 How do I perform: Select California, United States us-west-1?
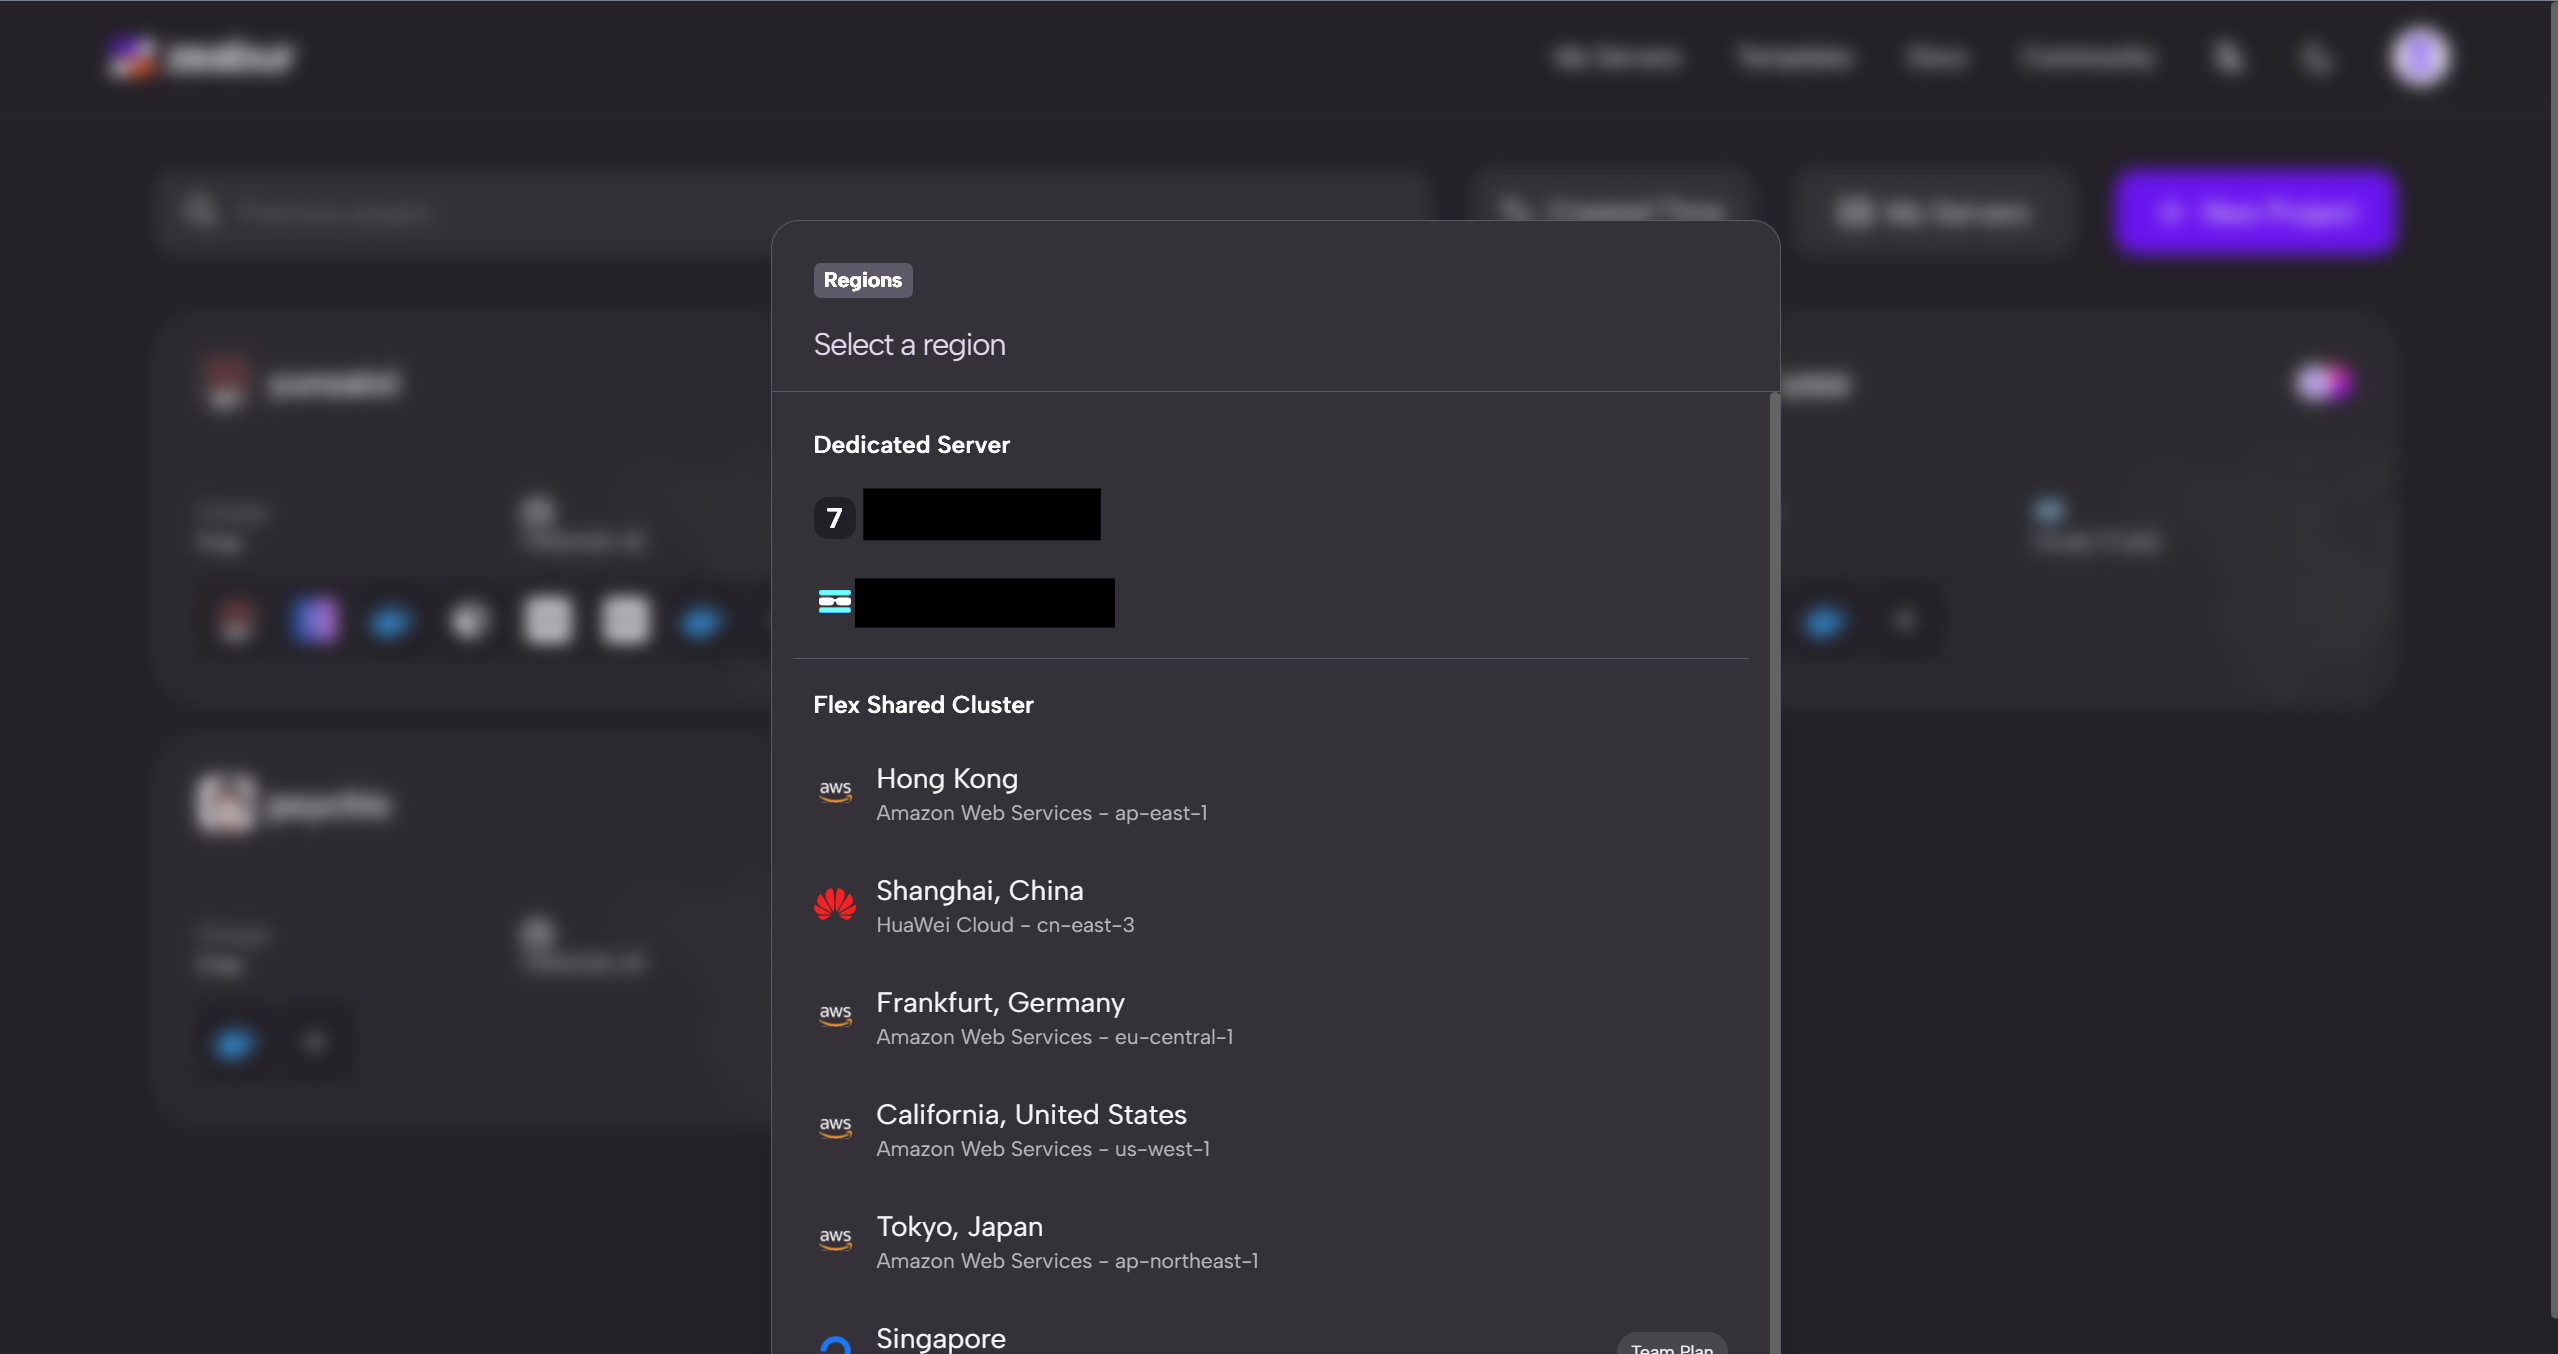tap(1042, 1130)
